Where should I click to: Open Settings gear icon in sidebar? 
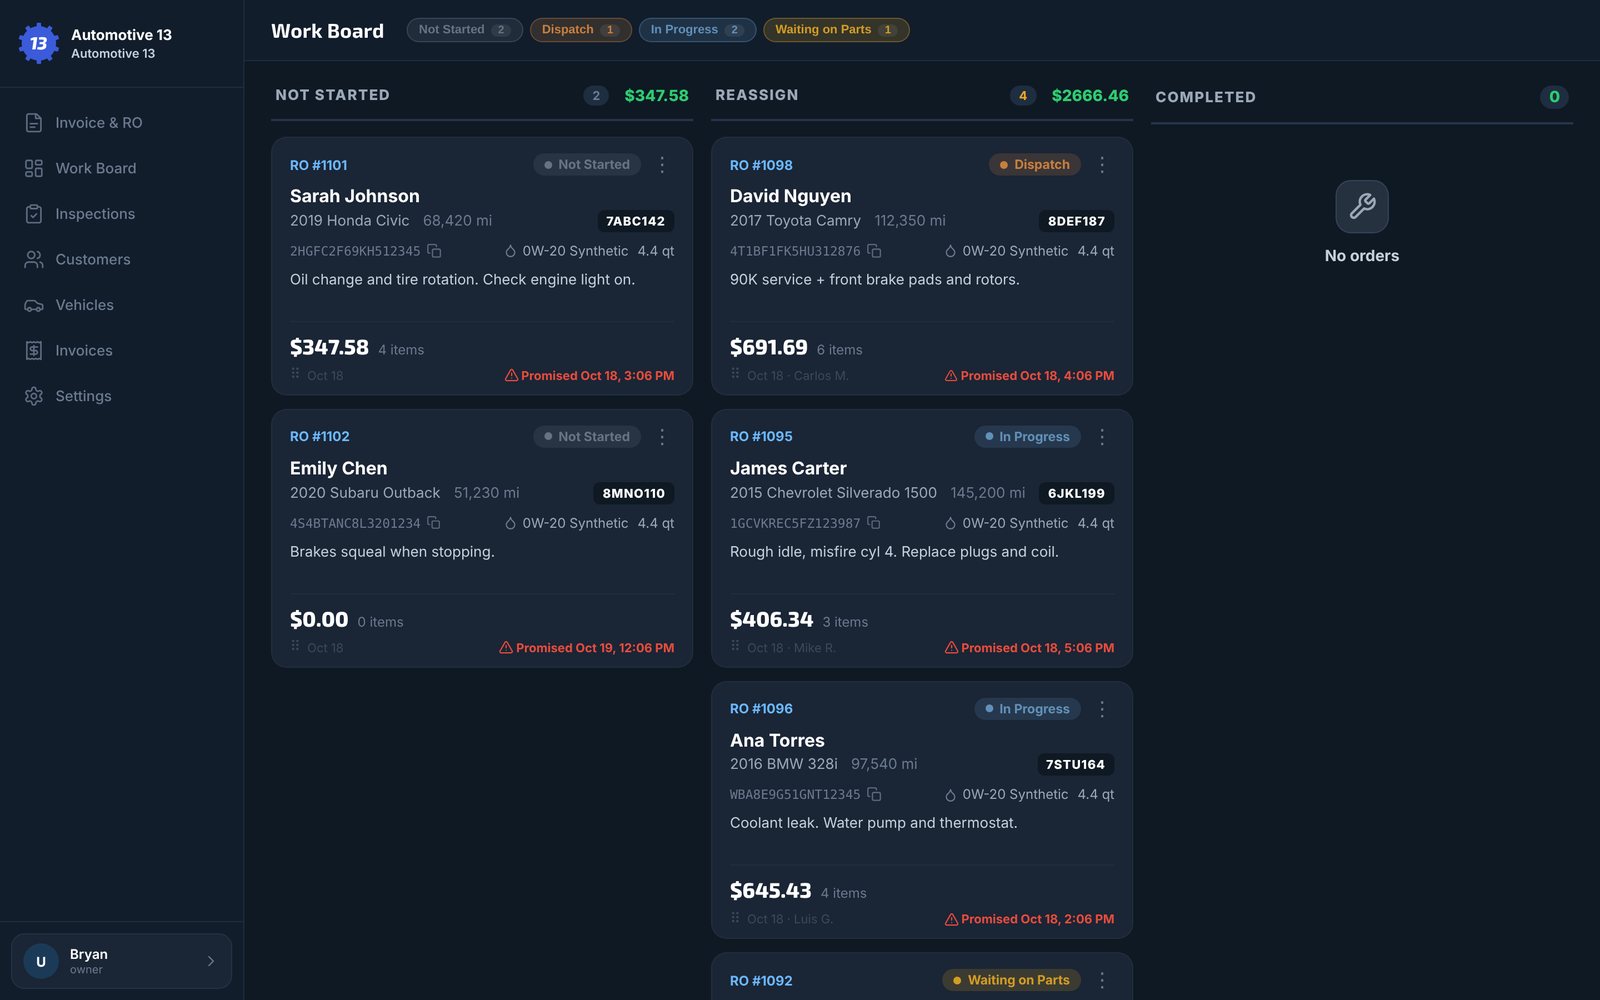coord(34,396)
